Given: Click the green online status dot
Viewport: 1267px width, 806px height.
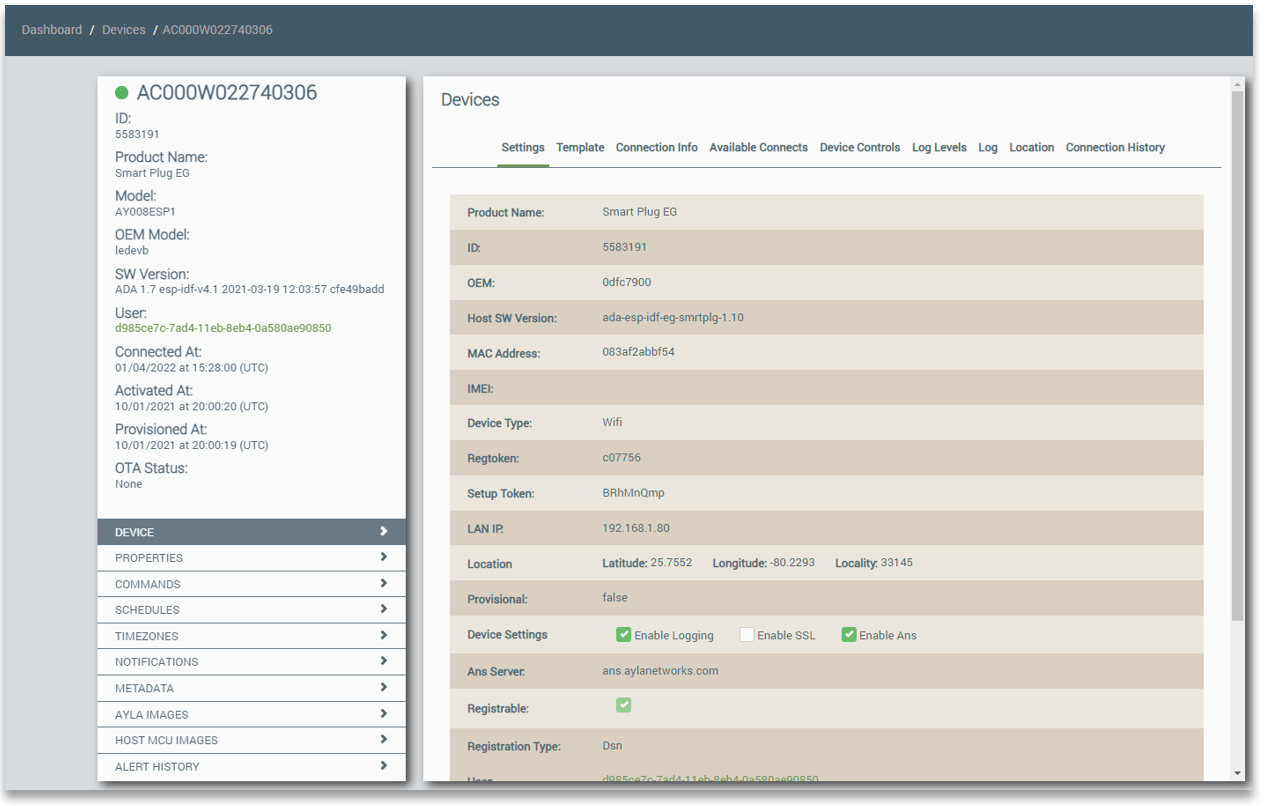Looking at the screenshot, I should click(x=122, y=93).
